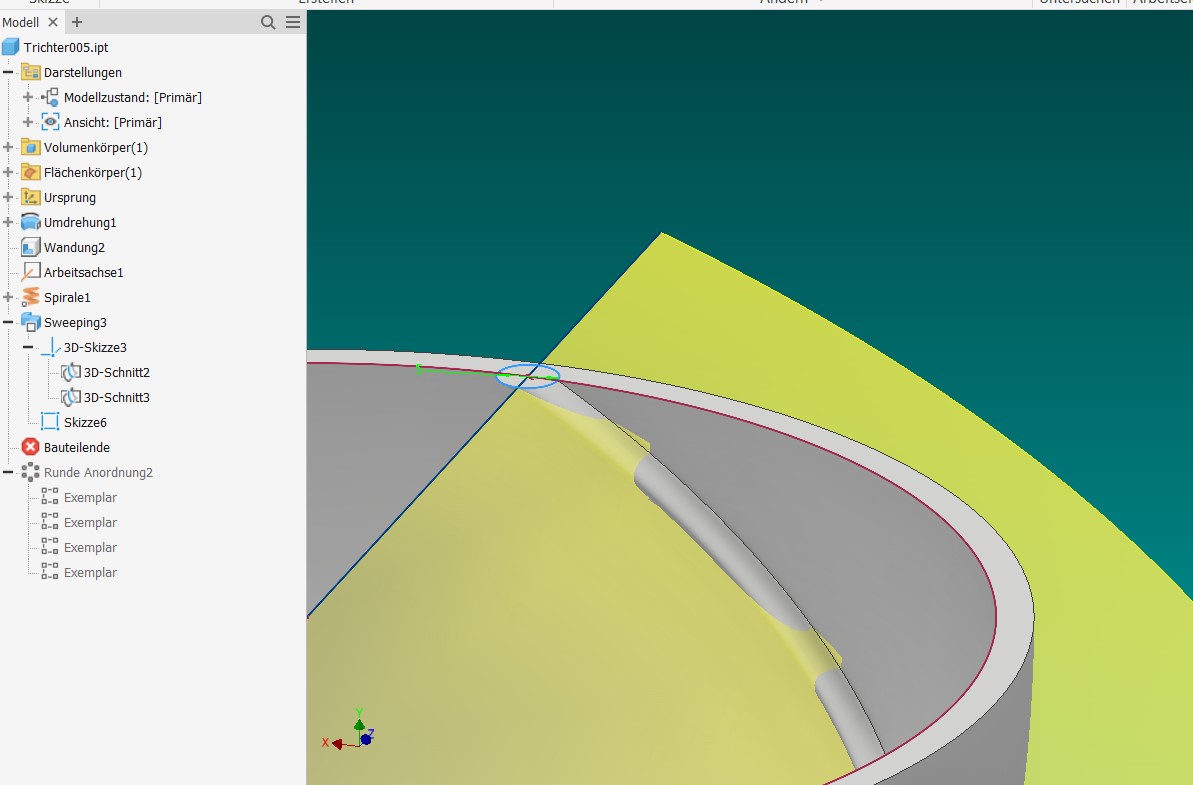Click the 3D-Skizze3 sketch icon

(50, 348)
